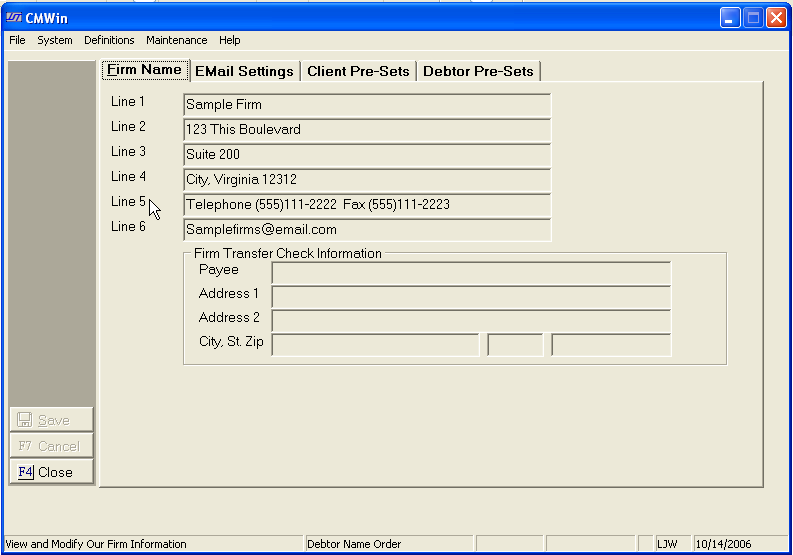The height and width of the screenshot is (555, 793).
Task: Click the Line 5 telephone and fax field
Action: coord(366,205)
